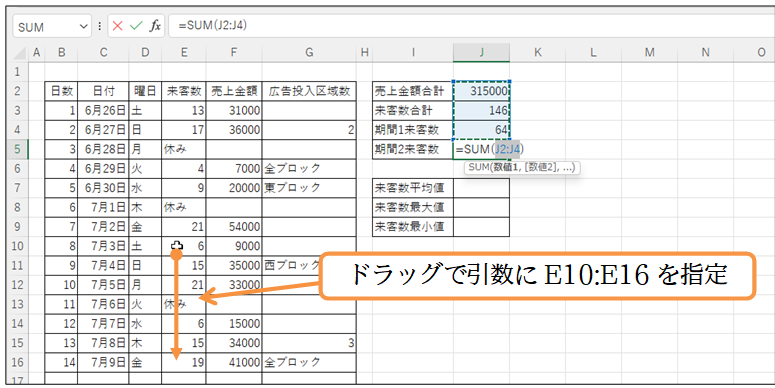
Task: Click the empty cell beside 来客数最大値
Action: point(481,207)
